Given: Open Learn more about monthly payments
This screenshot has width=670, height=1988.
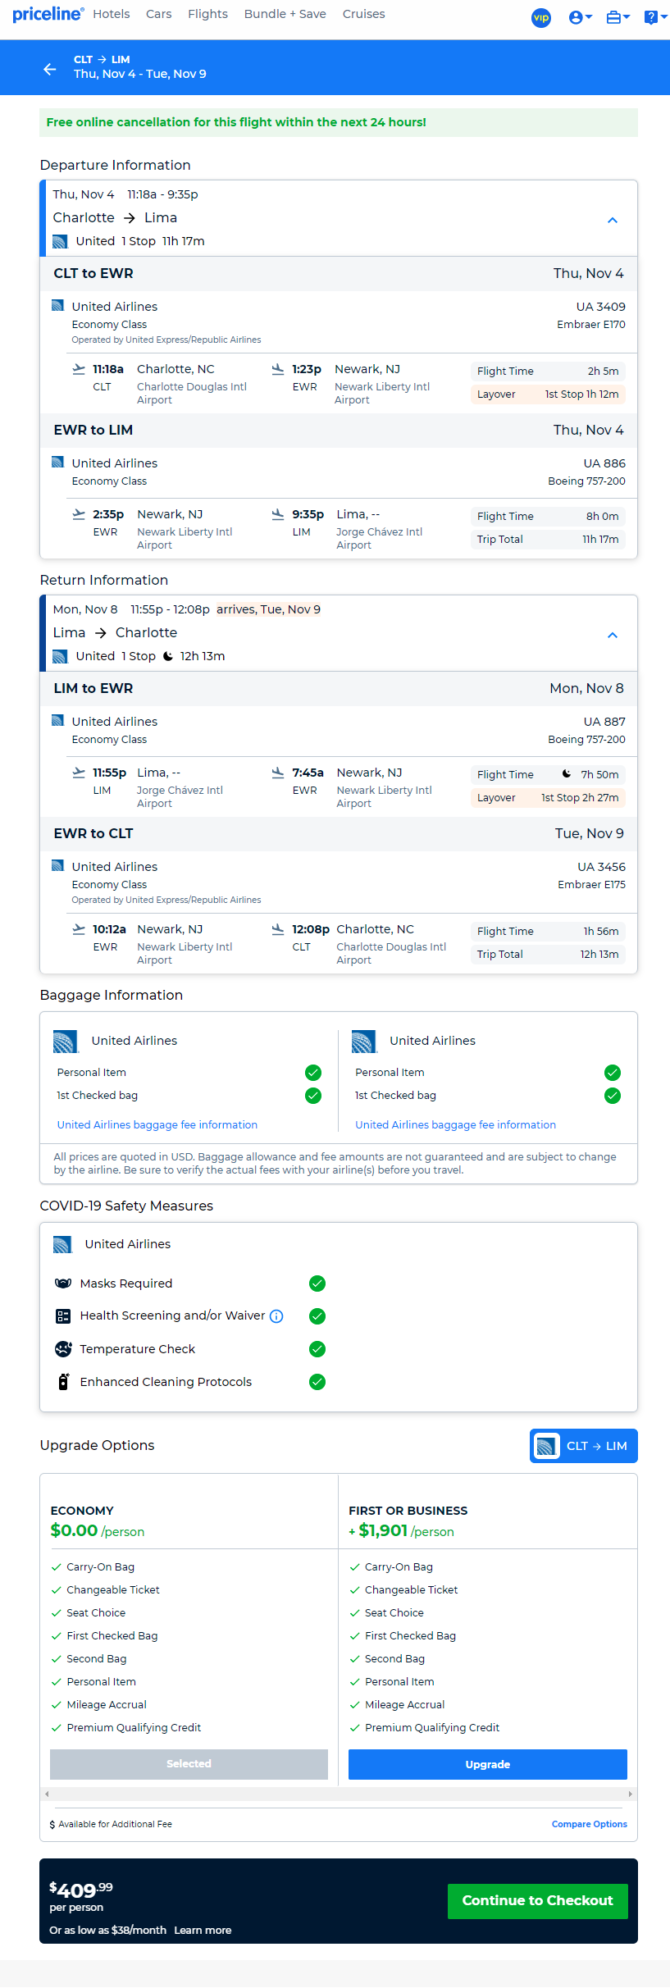Looking at the screenshot, I should point(203,1930).
